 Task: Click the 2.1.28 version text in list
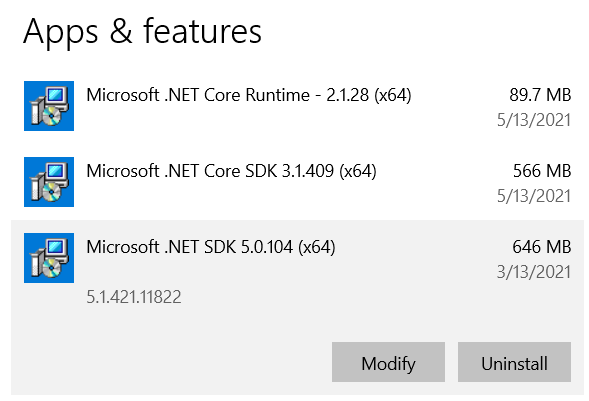[347, 95]
